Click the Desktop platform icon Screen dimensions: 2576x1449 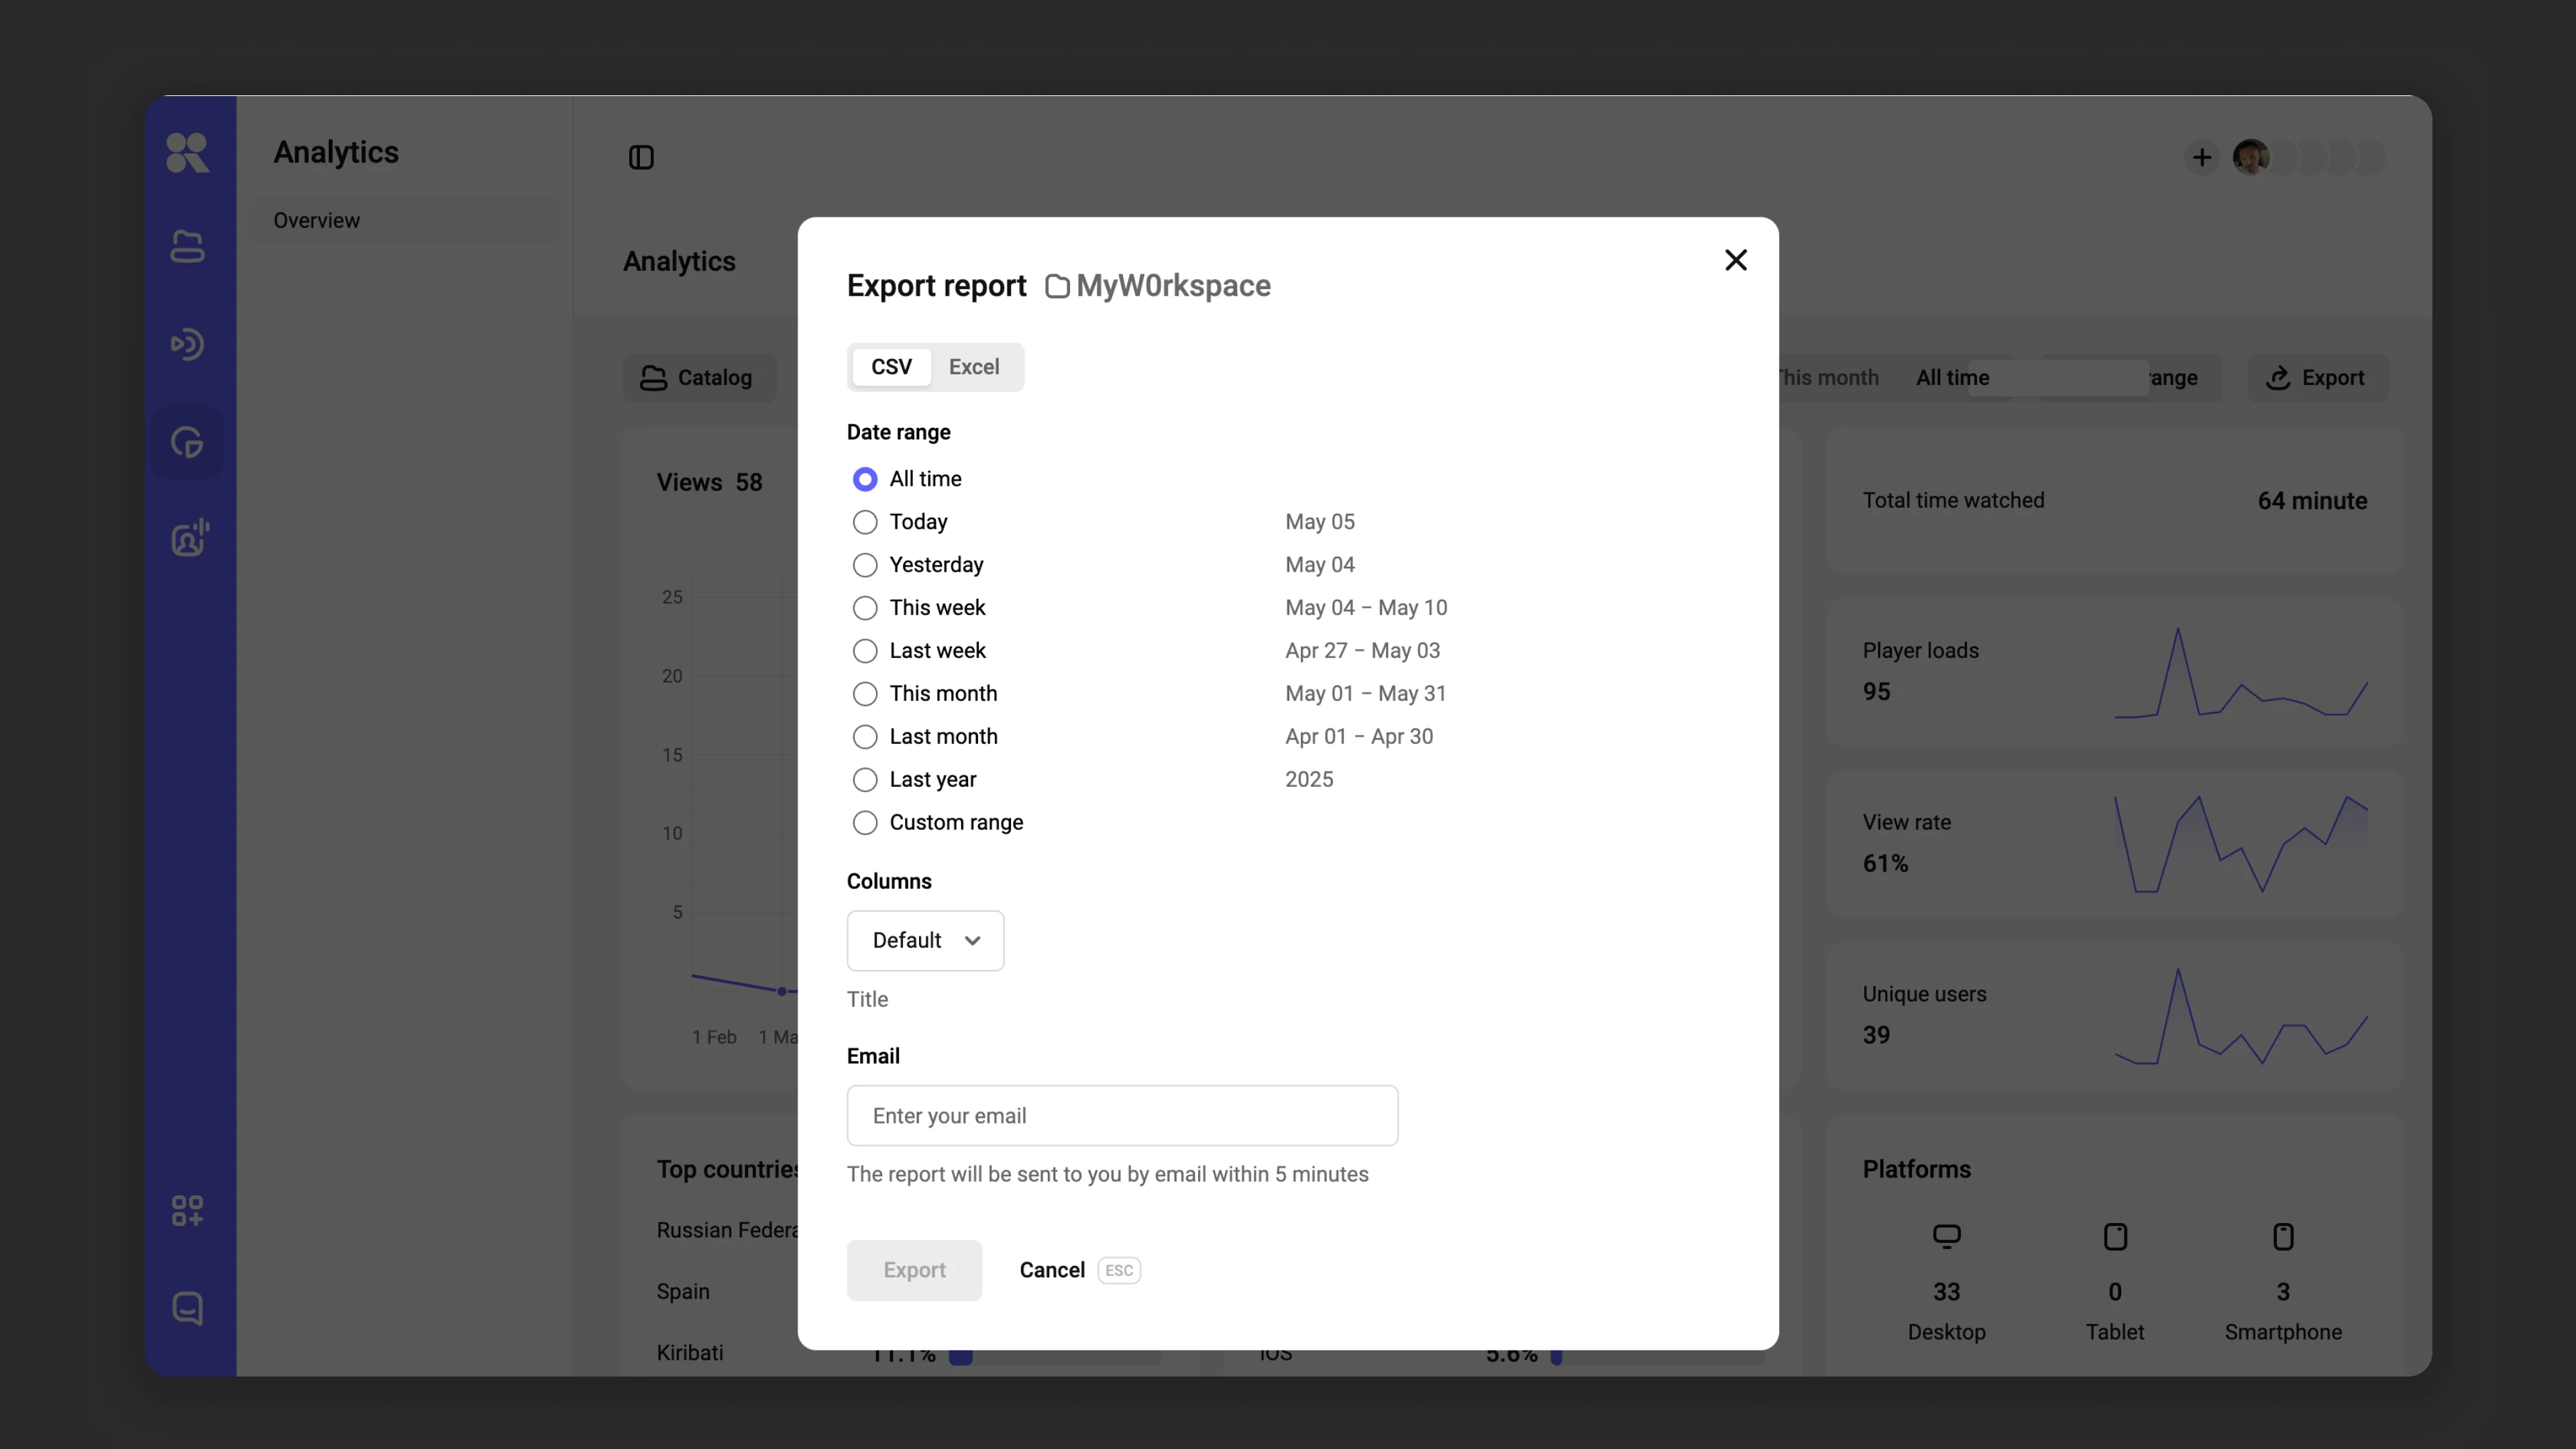(1946, 1236)
